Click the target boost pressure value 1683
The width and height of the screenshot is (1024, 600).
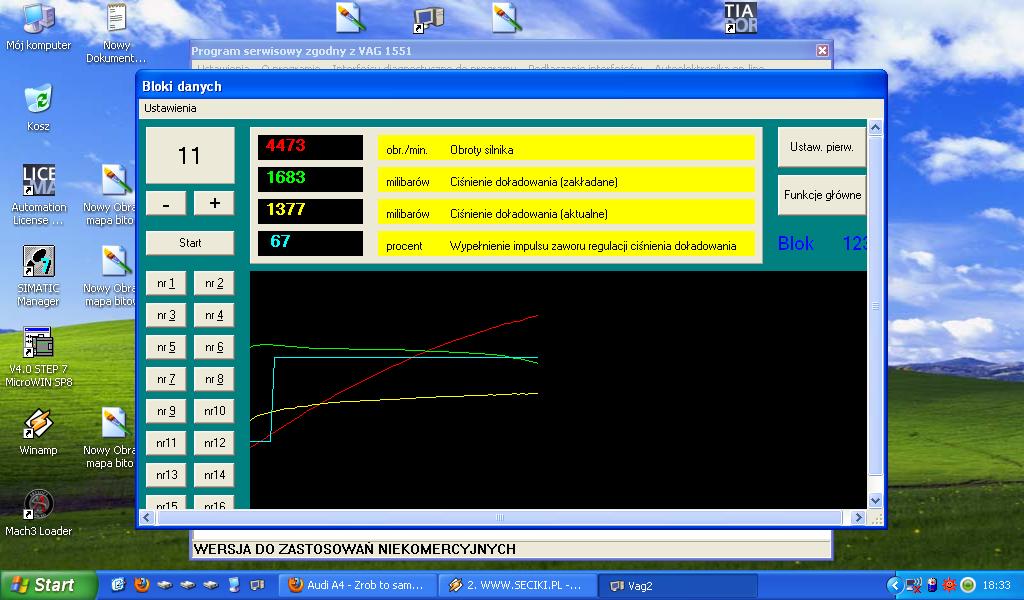click(310, 180)
